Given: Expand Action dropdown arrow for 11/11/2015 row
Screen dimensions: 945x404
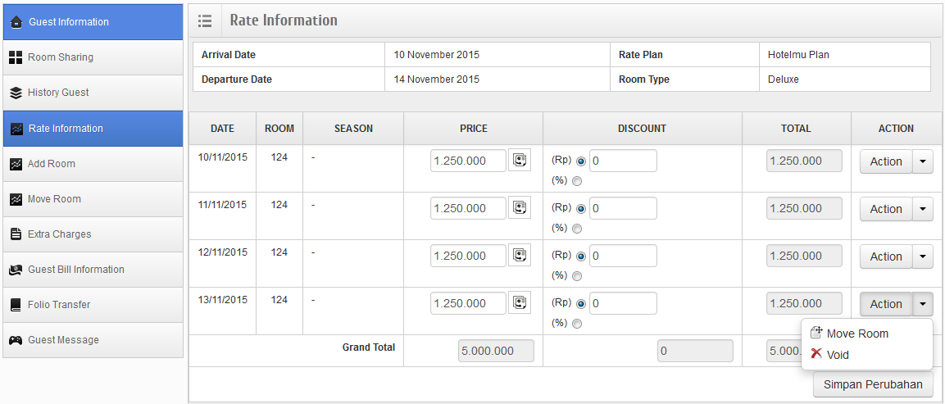Looking at the screenshot, I should [x=922, y=209].
